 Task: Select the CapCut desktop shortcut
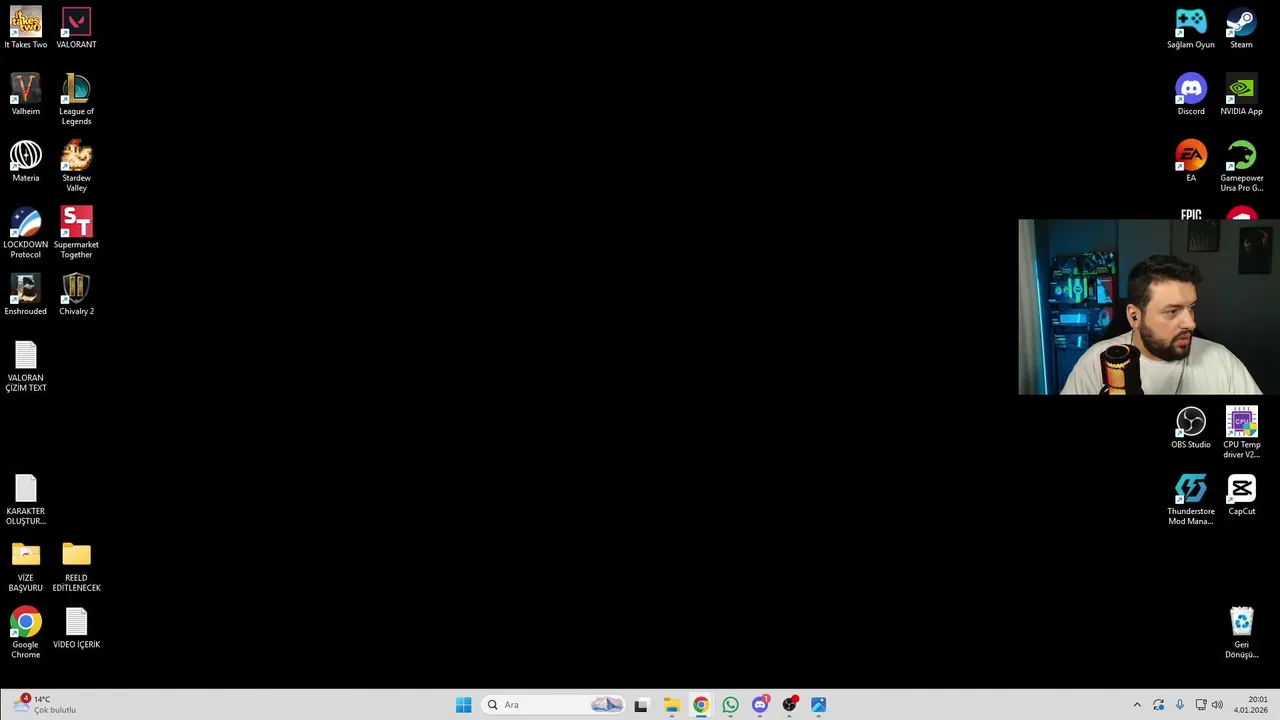1241,495
